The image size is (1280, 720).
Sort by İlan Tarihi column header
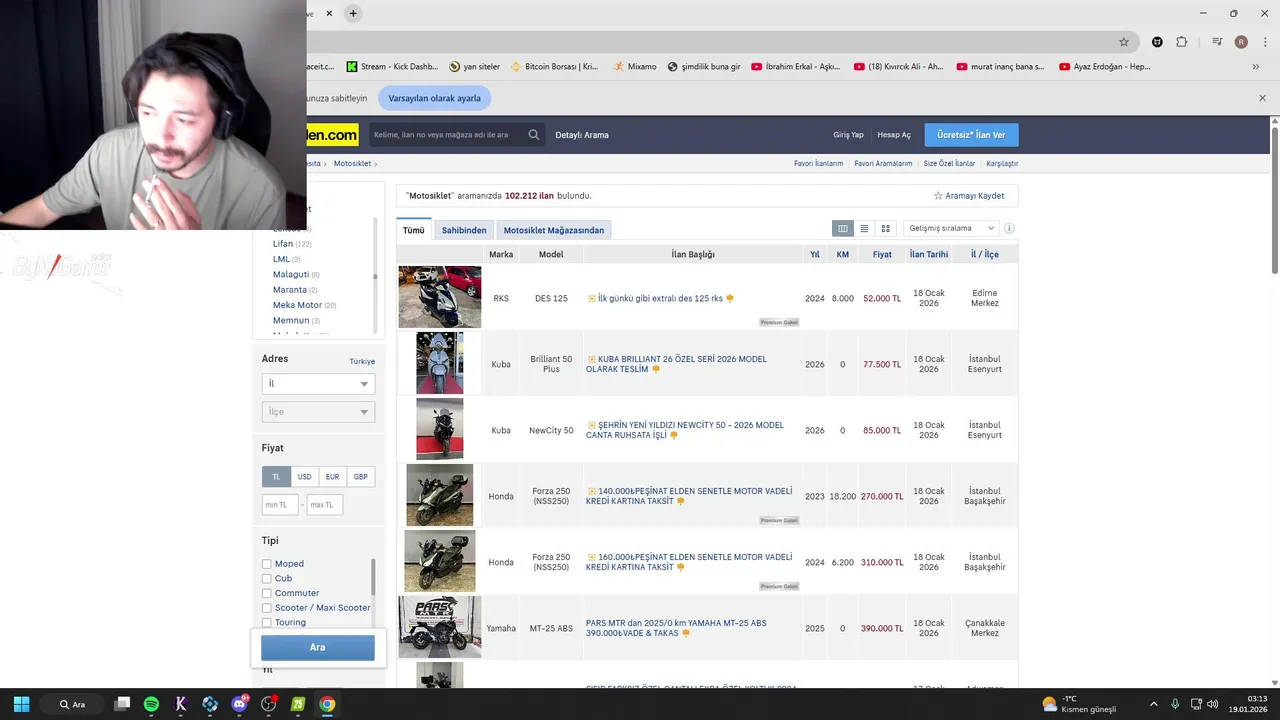929,255
